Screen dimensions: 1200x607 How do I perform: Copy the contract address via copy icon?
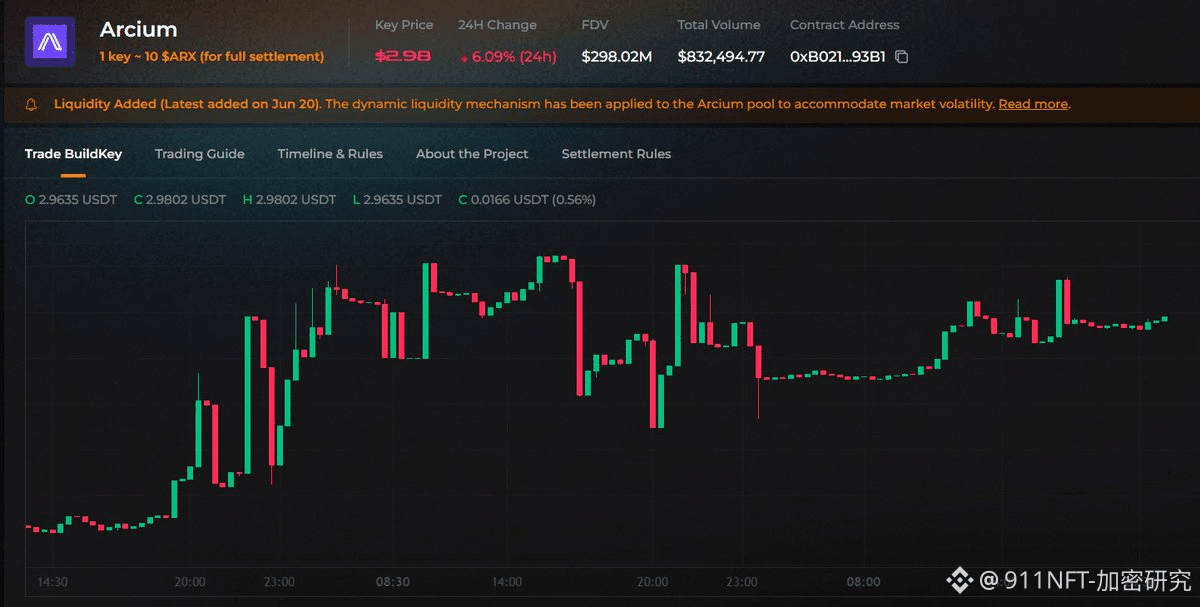click(x=901, y=57)
